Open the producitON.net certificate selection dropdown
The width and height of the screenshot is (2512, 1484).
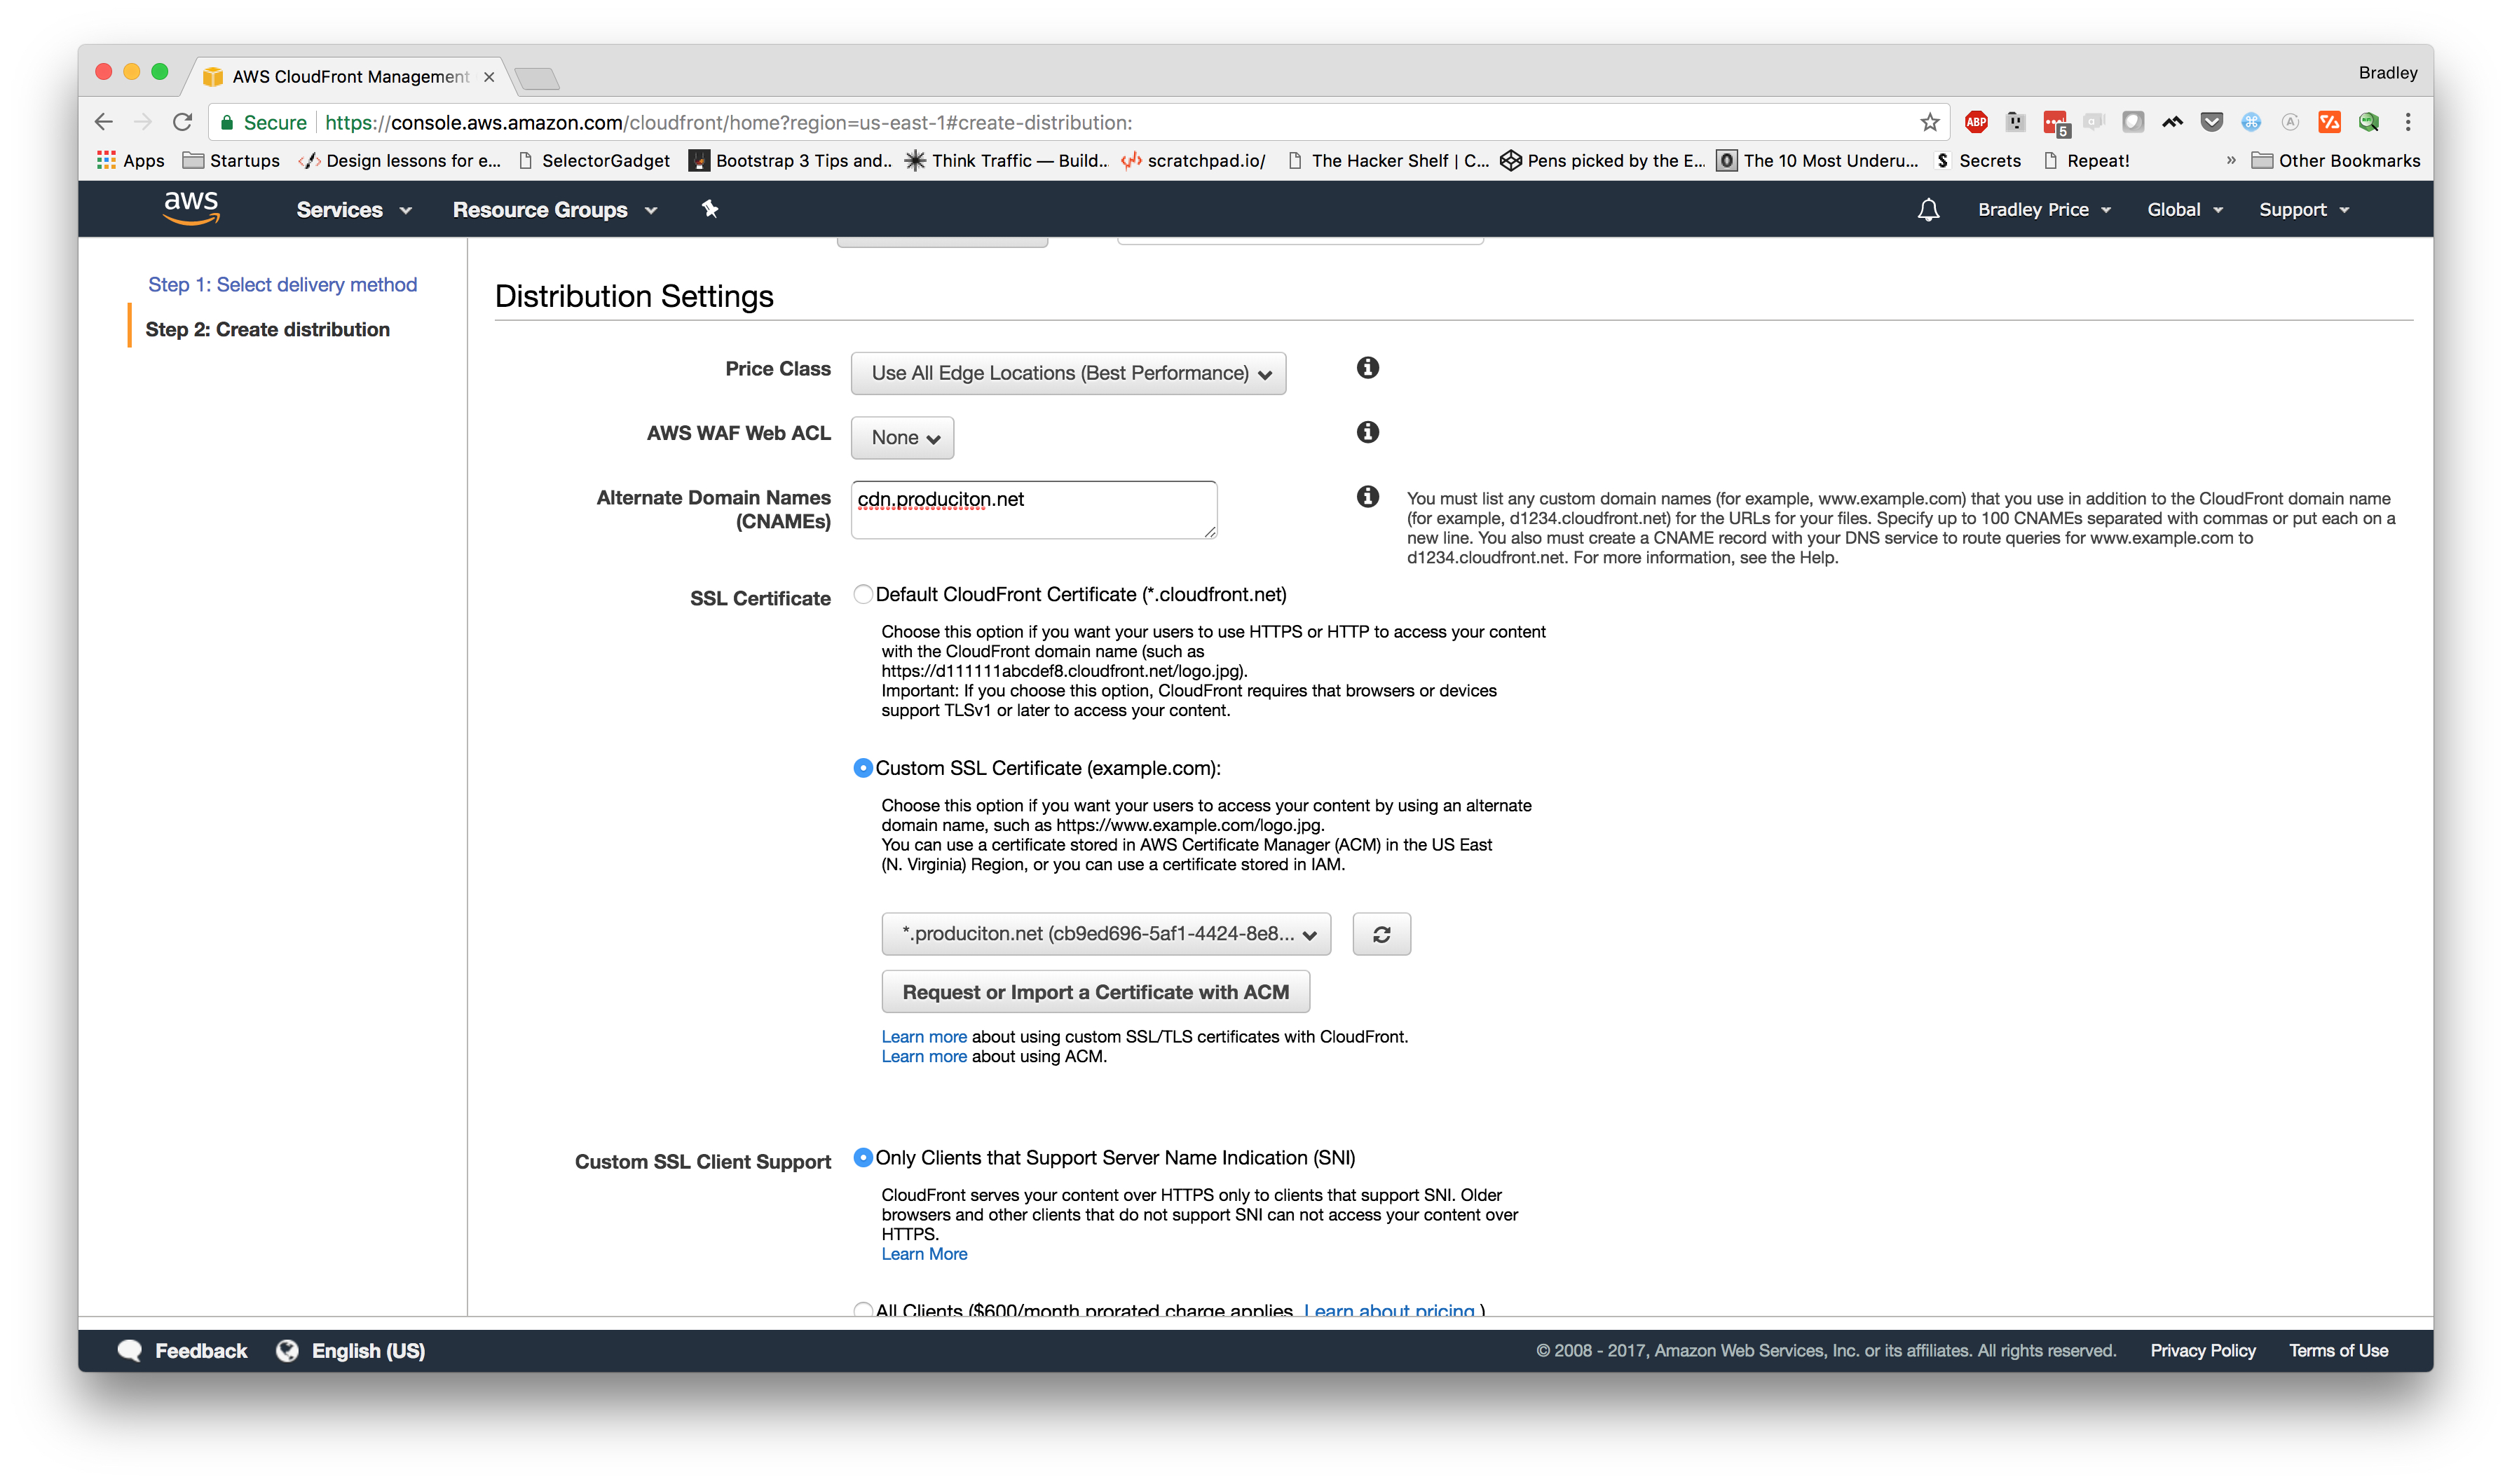[x=1106, y=934]
